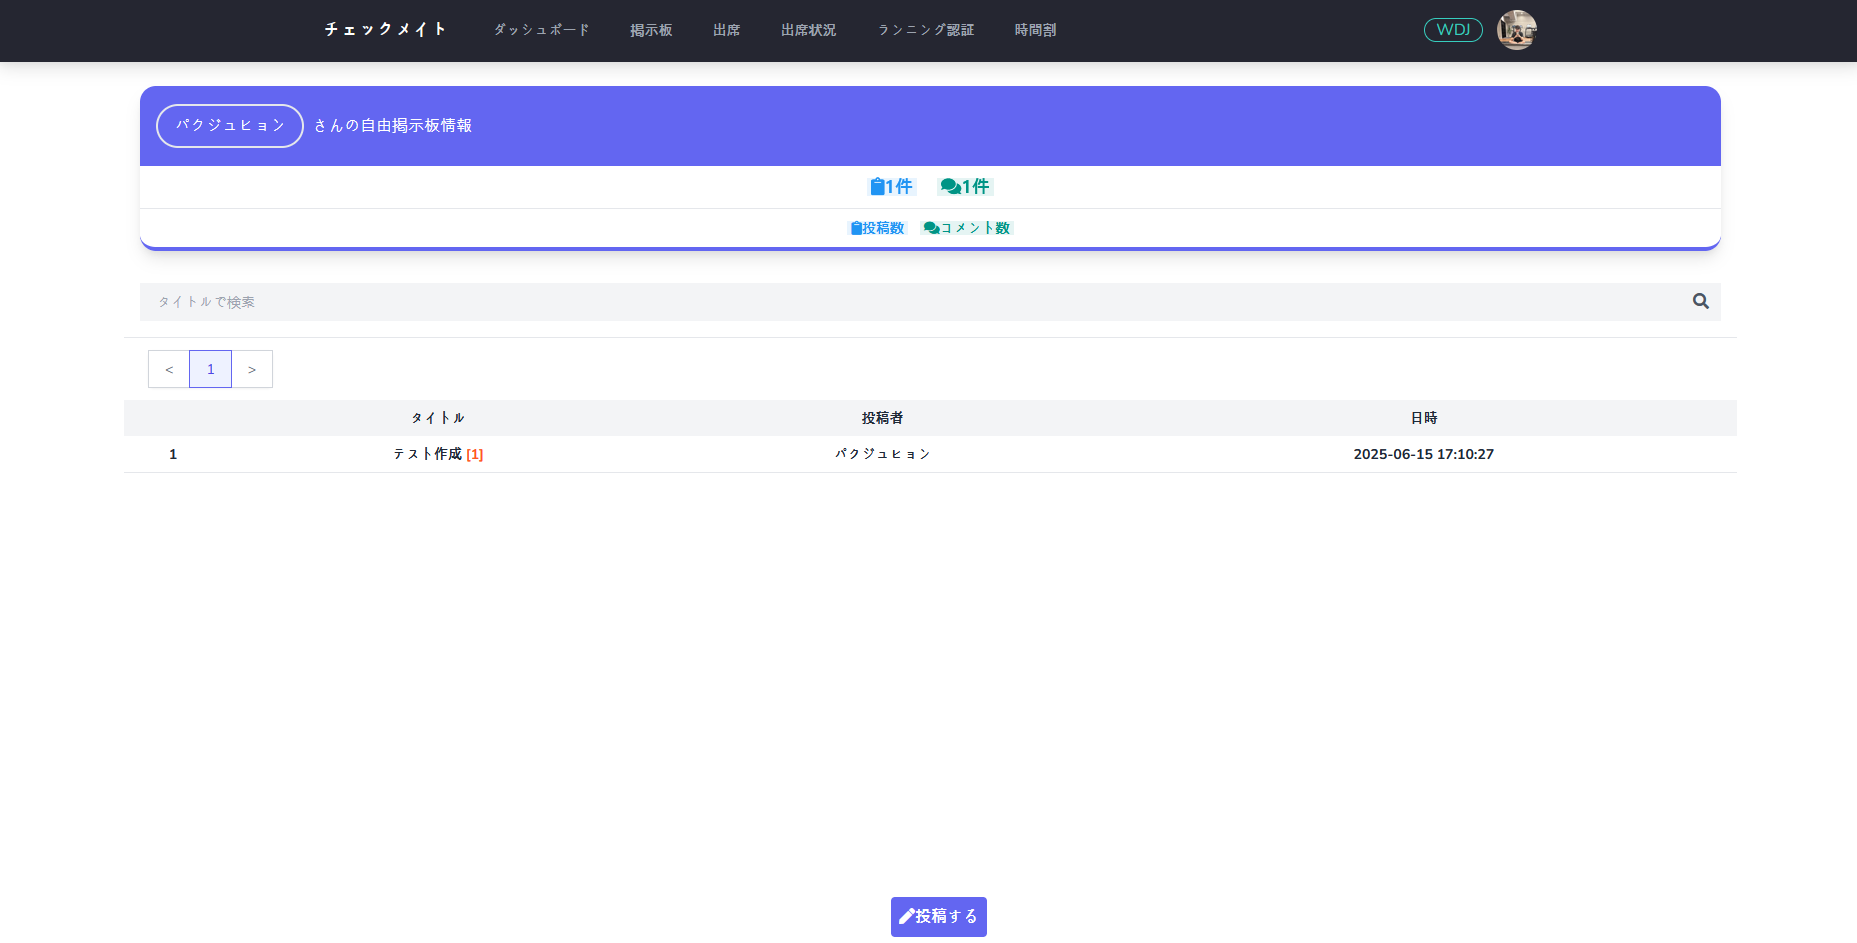The width and height of the screenshot is (1857, 943).
Task: Click さんの自由掲示板情報 heading text
Action: point(393,126)
